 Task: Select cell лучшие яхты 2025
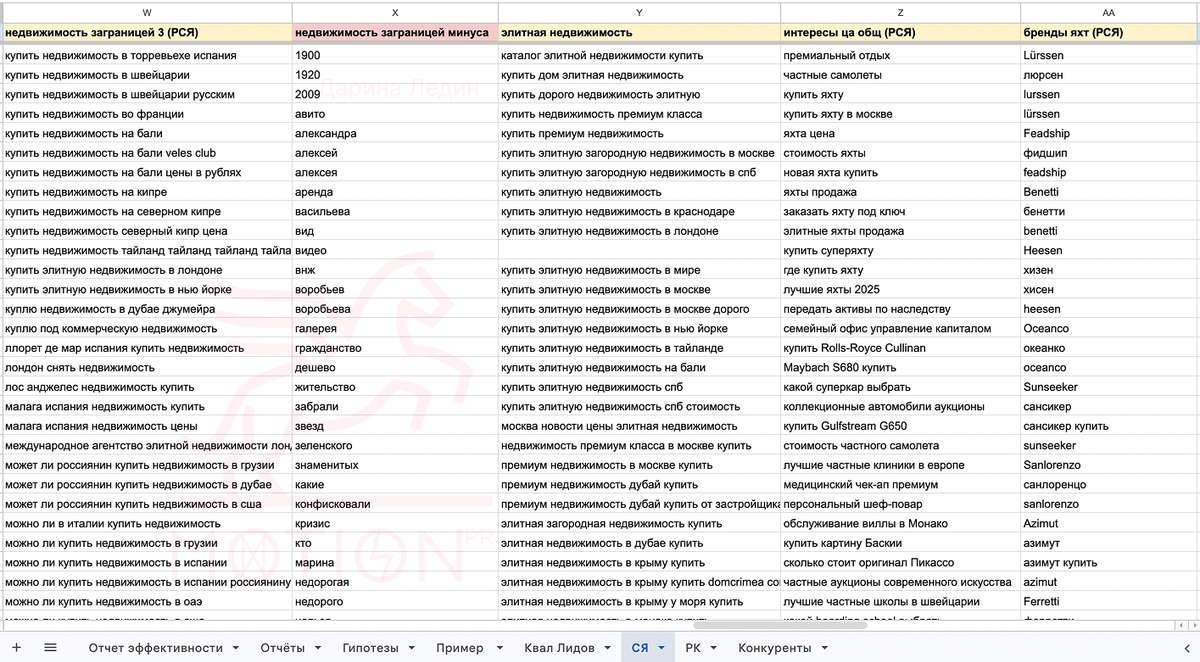(x=900, y=289)
